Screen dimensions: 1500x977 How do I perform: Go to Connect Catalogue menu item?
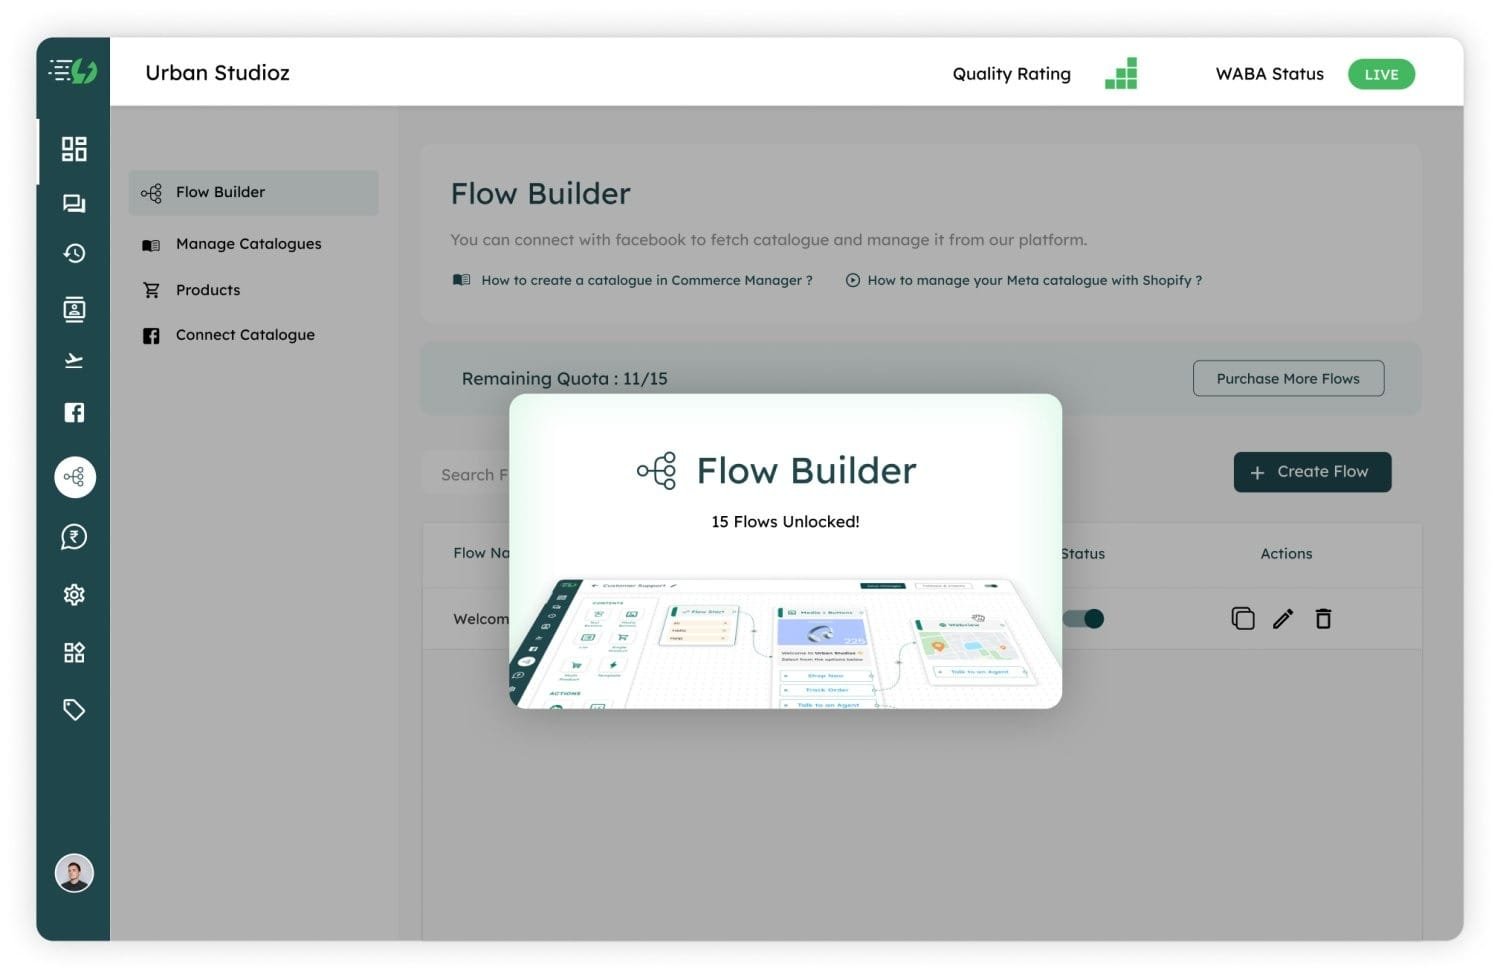(245, 335)
